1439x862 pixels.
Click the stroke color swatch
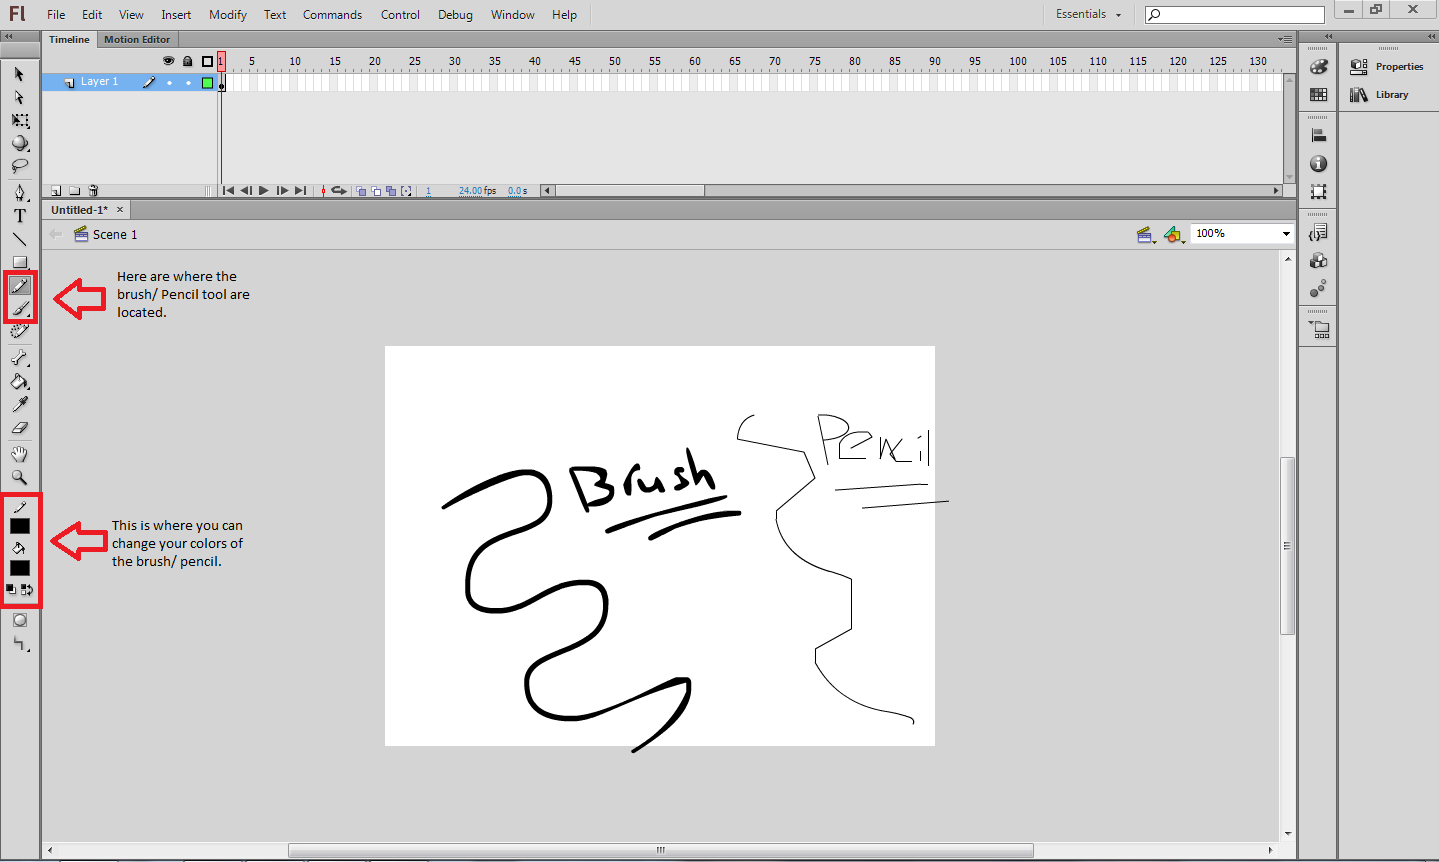point(20,526)
